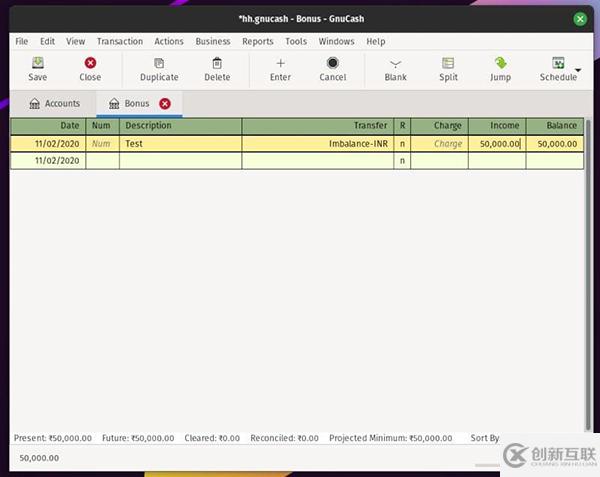Click the blank row's Transfer cell

pos(318,161)
